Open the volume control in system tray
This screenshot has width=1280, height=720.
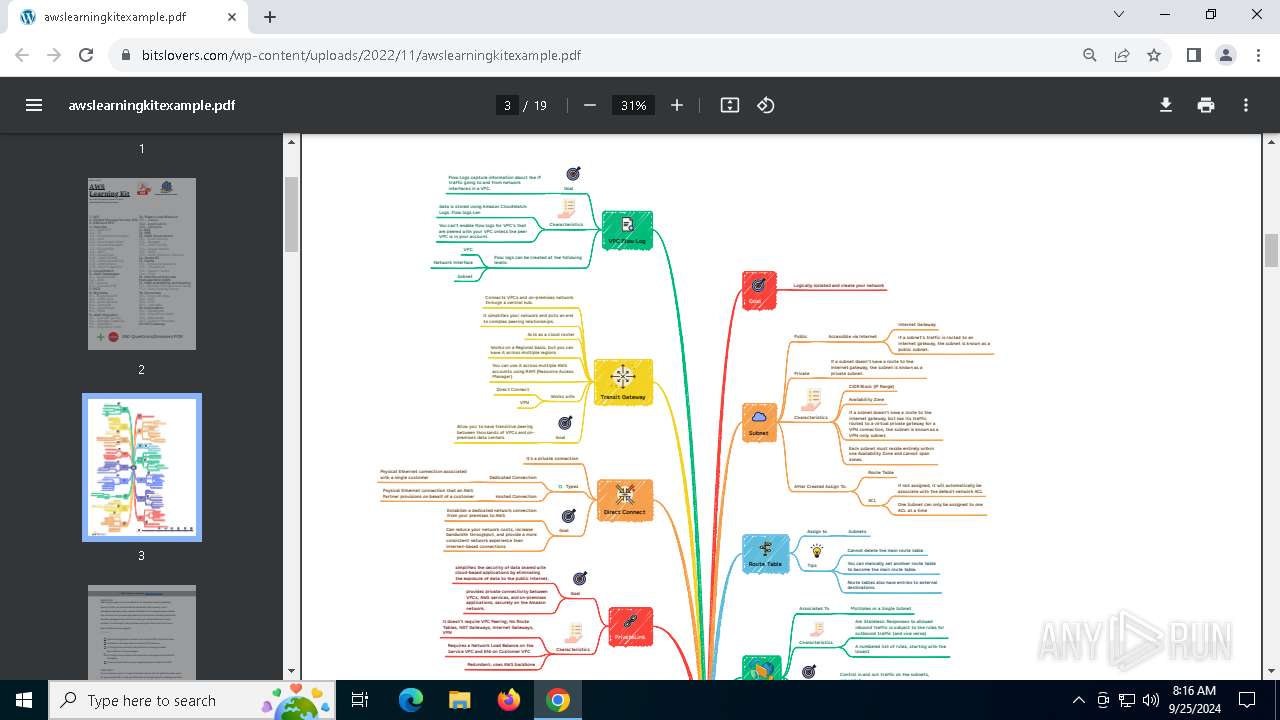pyautogui.click(x=1150, y=700)
